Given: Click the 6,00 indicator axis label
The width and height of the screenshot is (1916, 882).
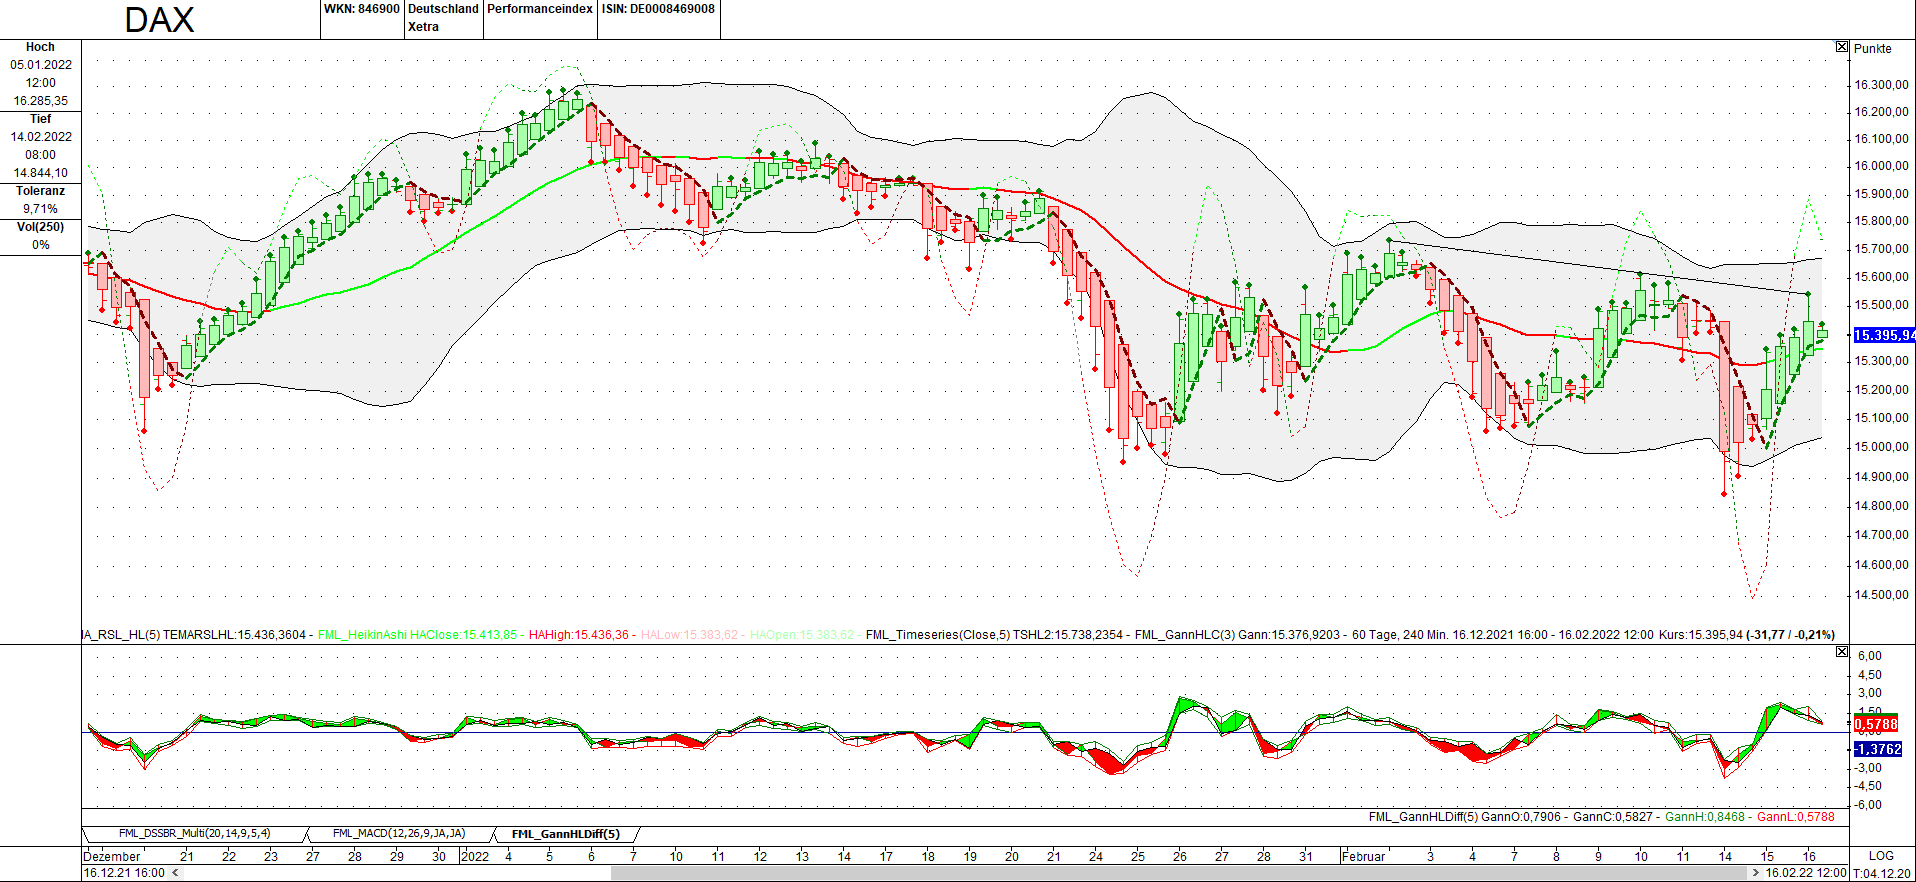Looking at the screenshot, I should [1870, 656].
